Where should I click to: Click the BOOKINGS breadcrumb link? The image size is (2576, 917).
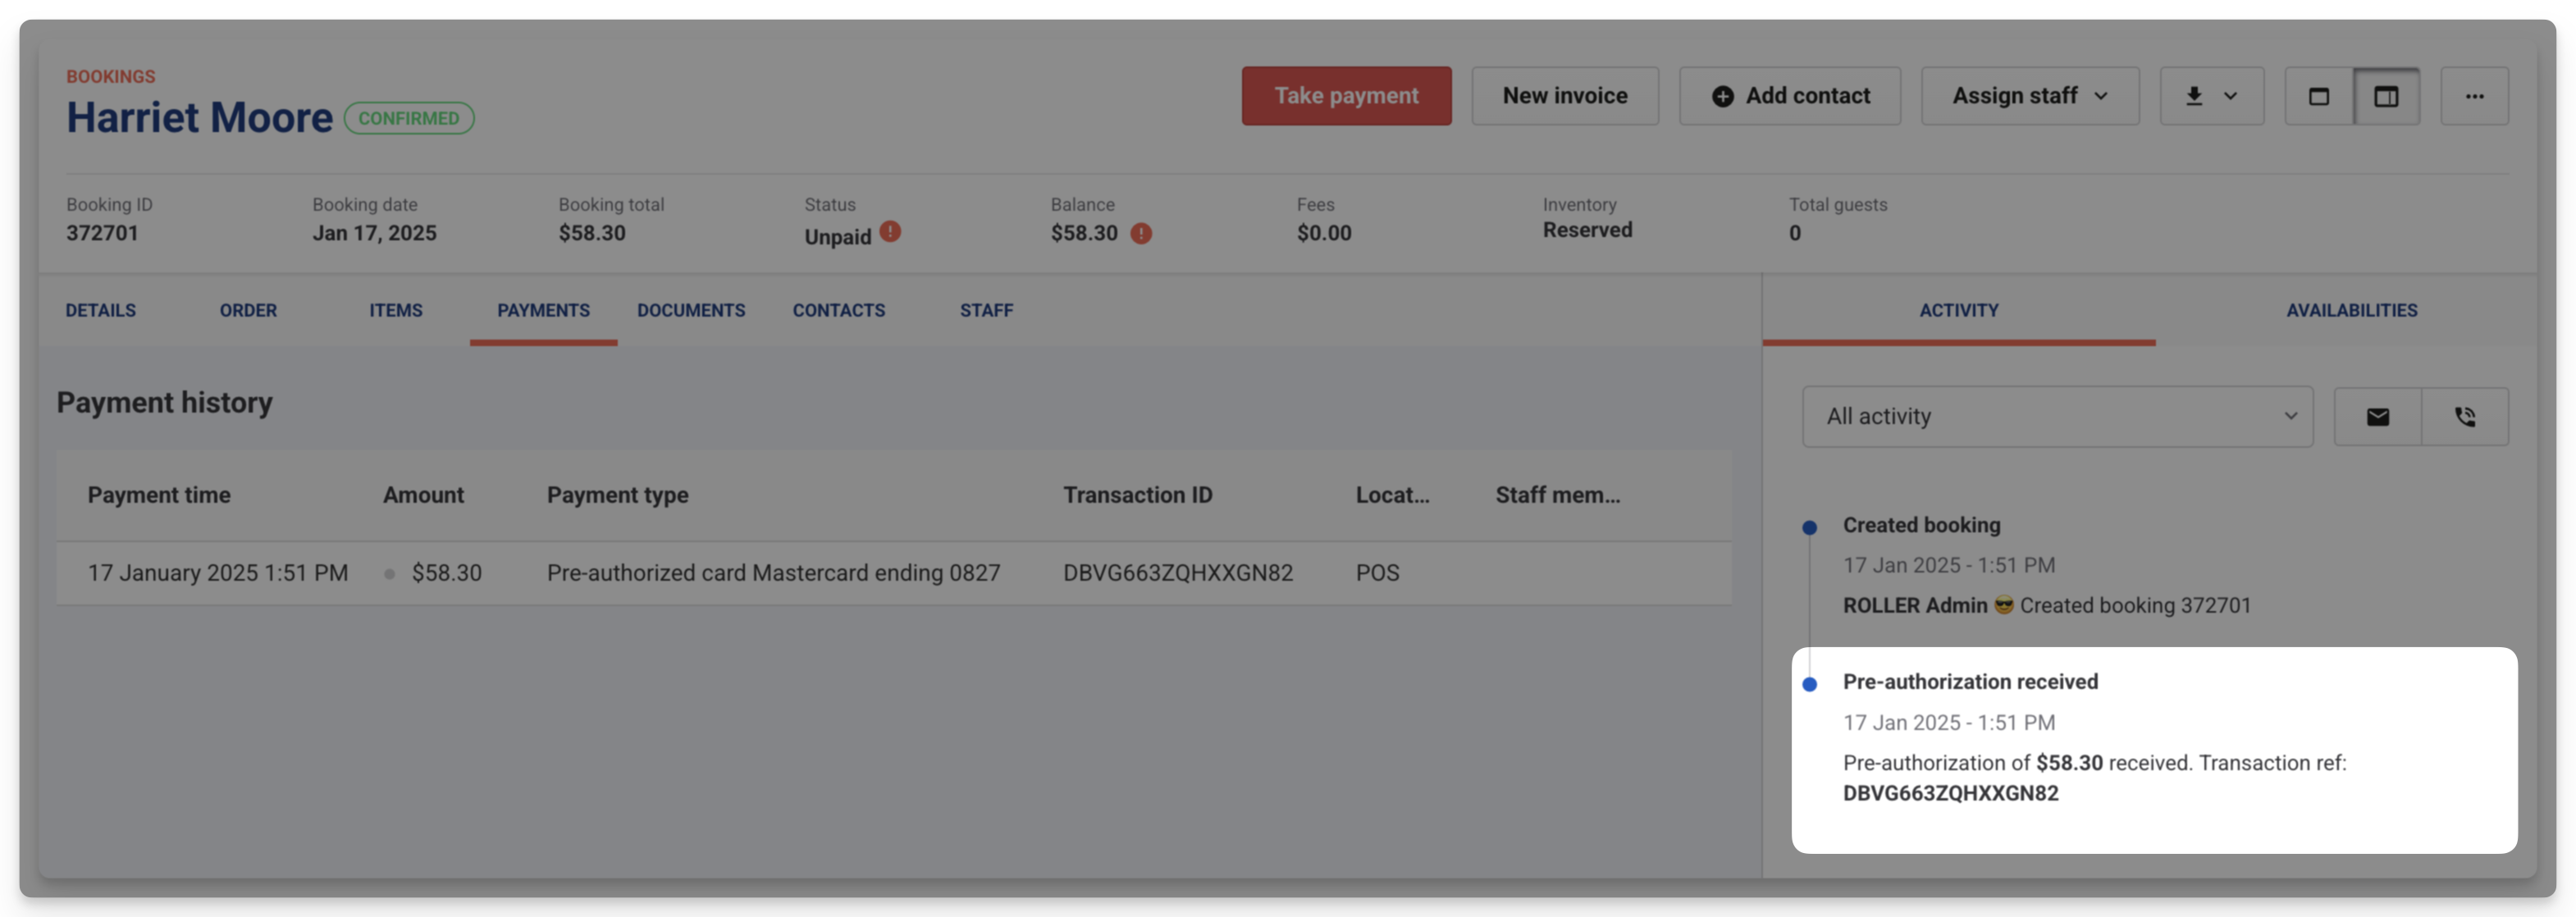tap(111, 77)
